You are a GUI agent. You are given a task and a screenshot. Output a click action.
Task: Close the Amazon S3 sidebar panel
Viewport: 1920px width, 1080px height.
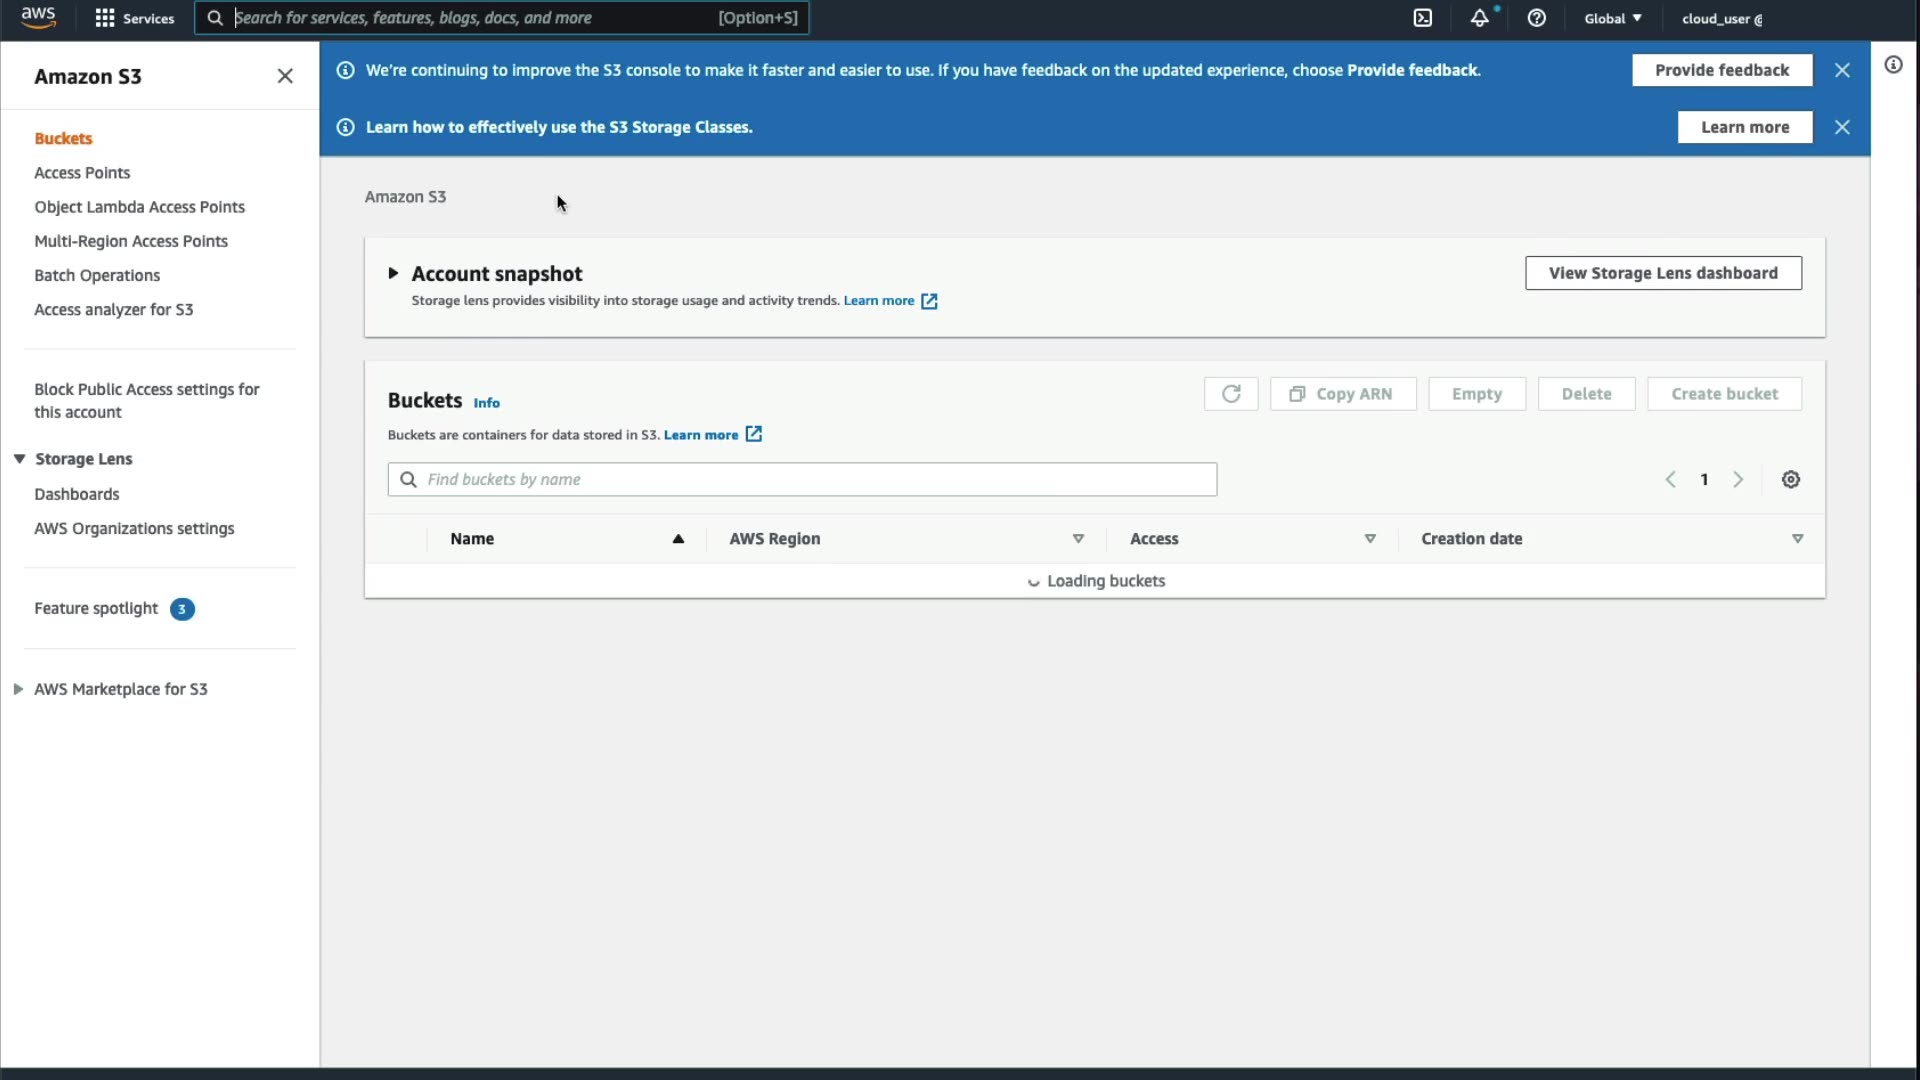pyautogui.click(x=285, y=76)
